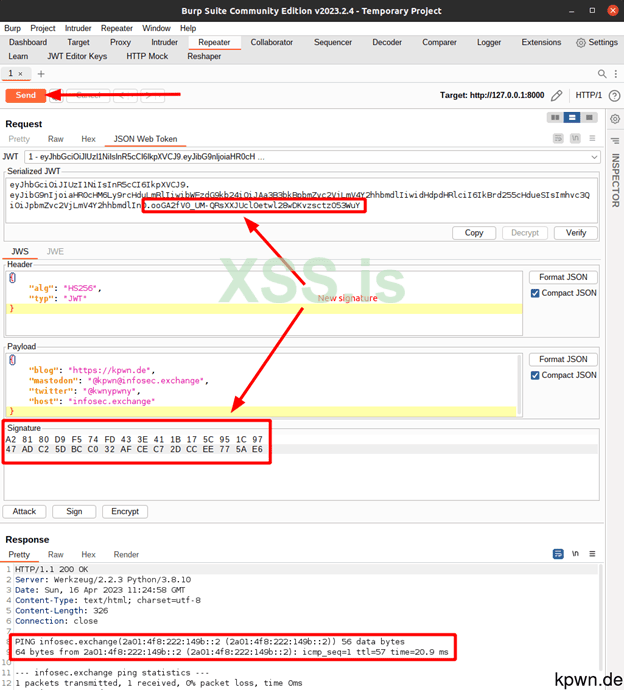Open the Reshaper tab

click(204, 56)
